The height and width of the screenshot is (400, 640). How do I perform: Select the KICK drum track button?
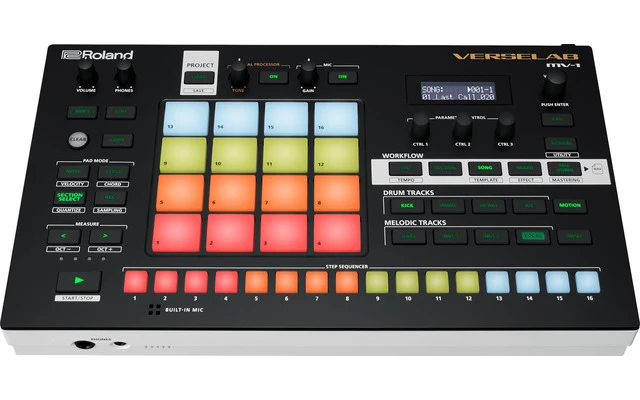(407, 205)
